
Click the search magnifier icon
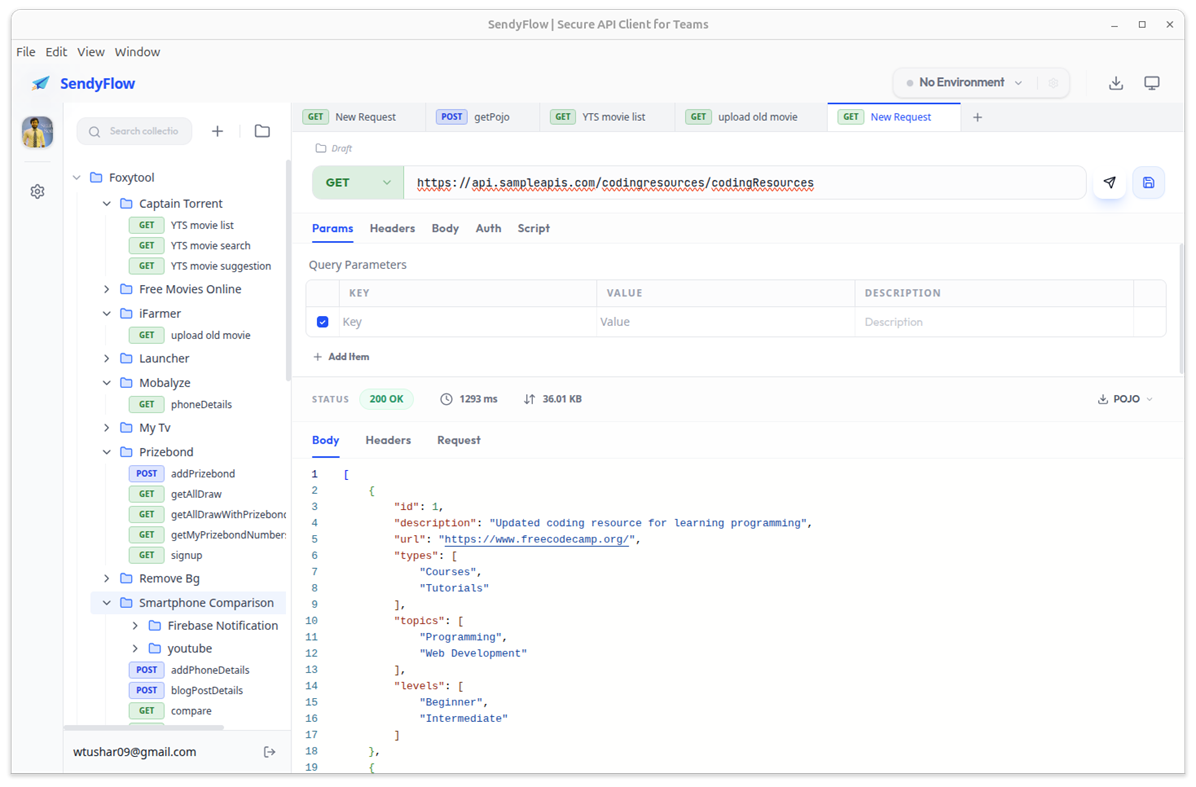95,132
